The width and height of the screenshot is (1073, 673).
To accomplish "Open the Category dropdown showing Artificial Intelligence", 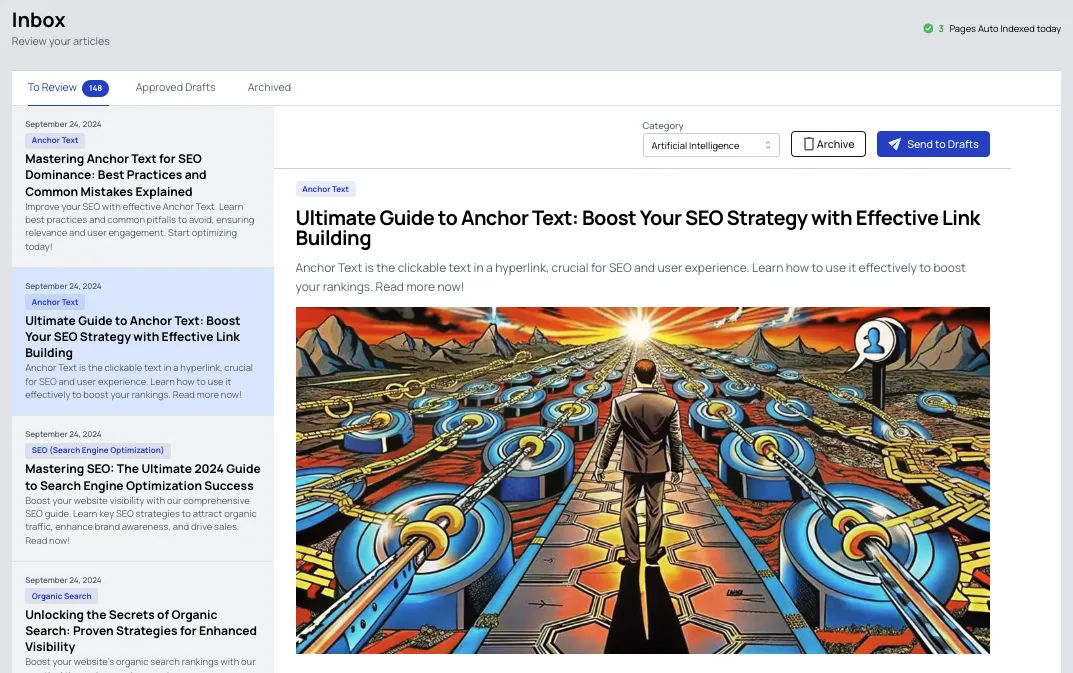I will coord(711,145).
